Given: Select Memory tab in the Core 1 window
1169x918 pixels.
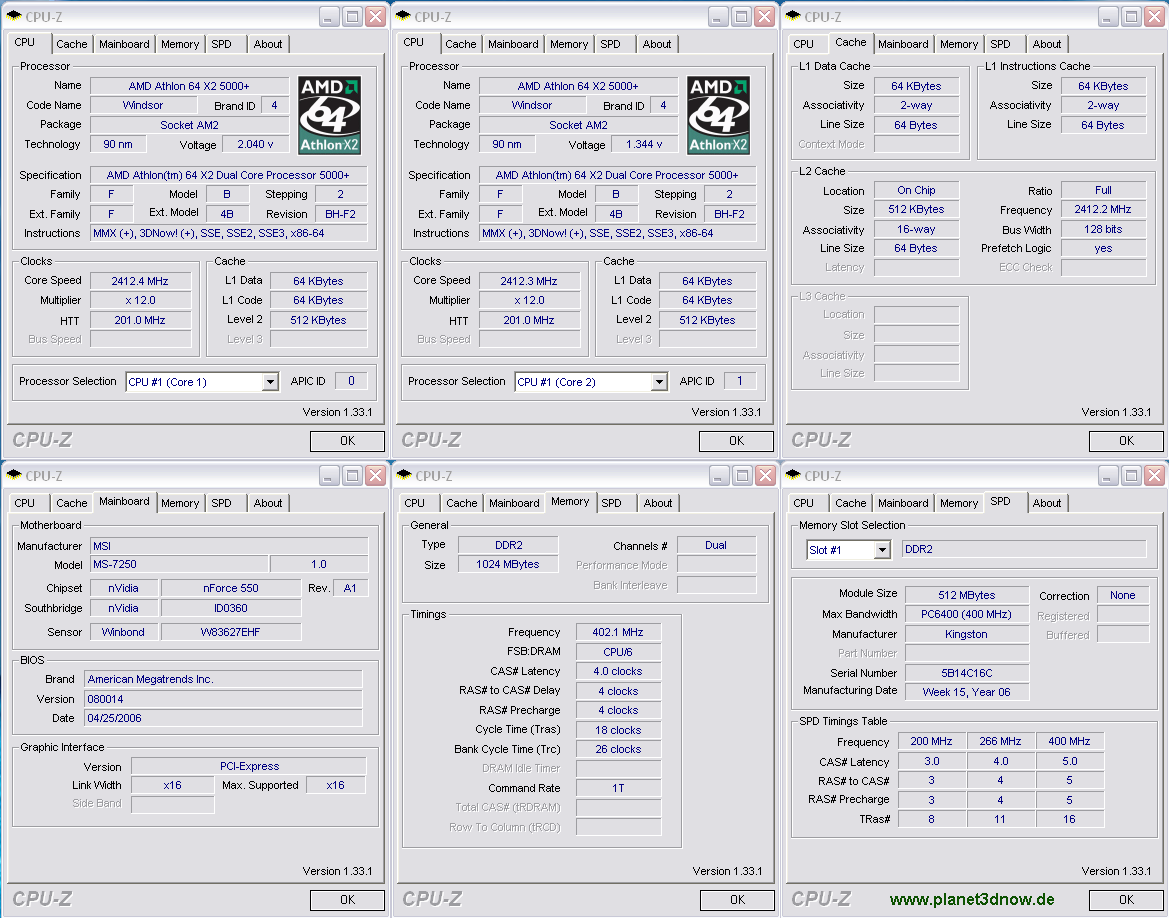Looking at the screenshot, I should [x=180, y=44].
